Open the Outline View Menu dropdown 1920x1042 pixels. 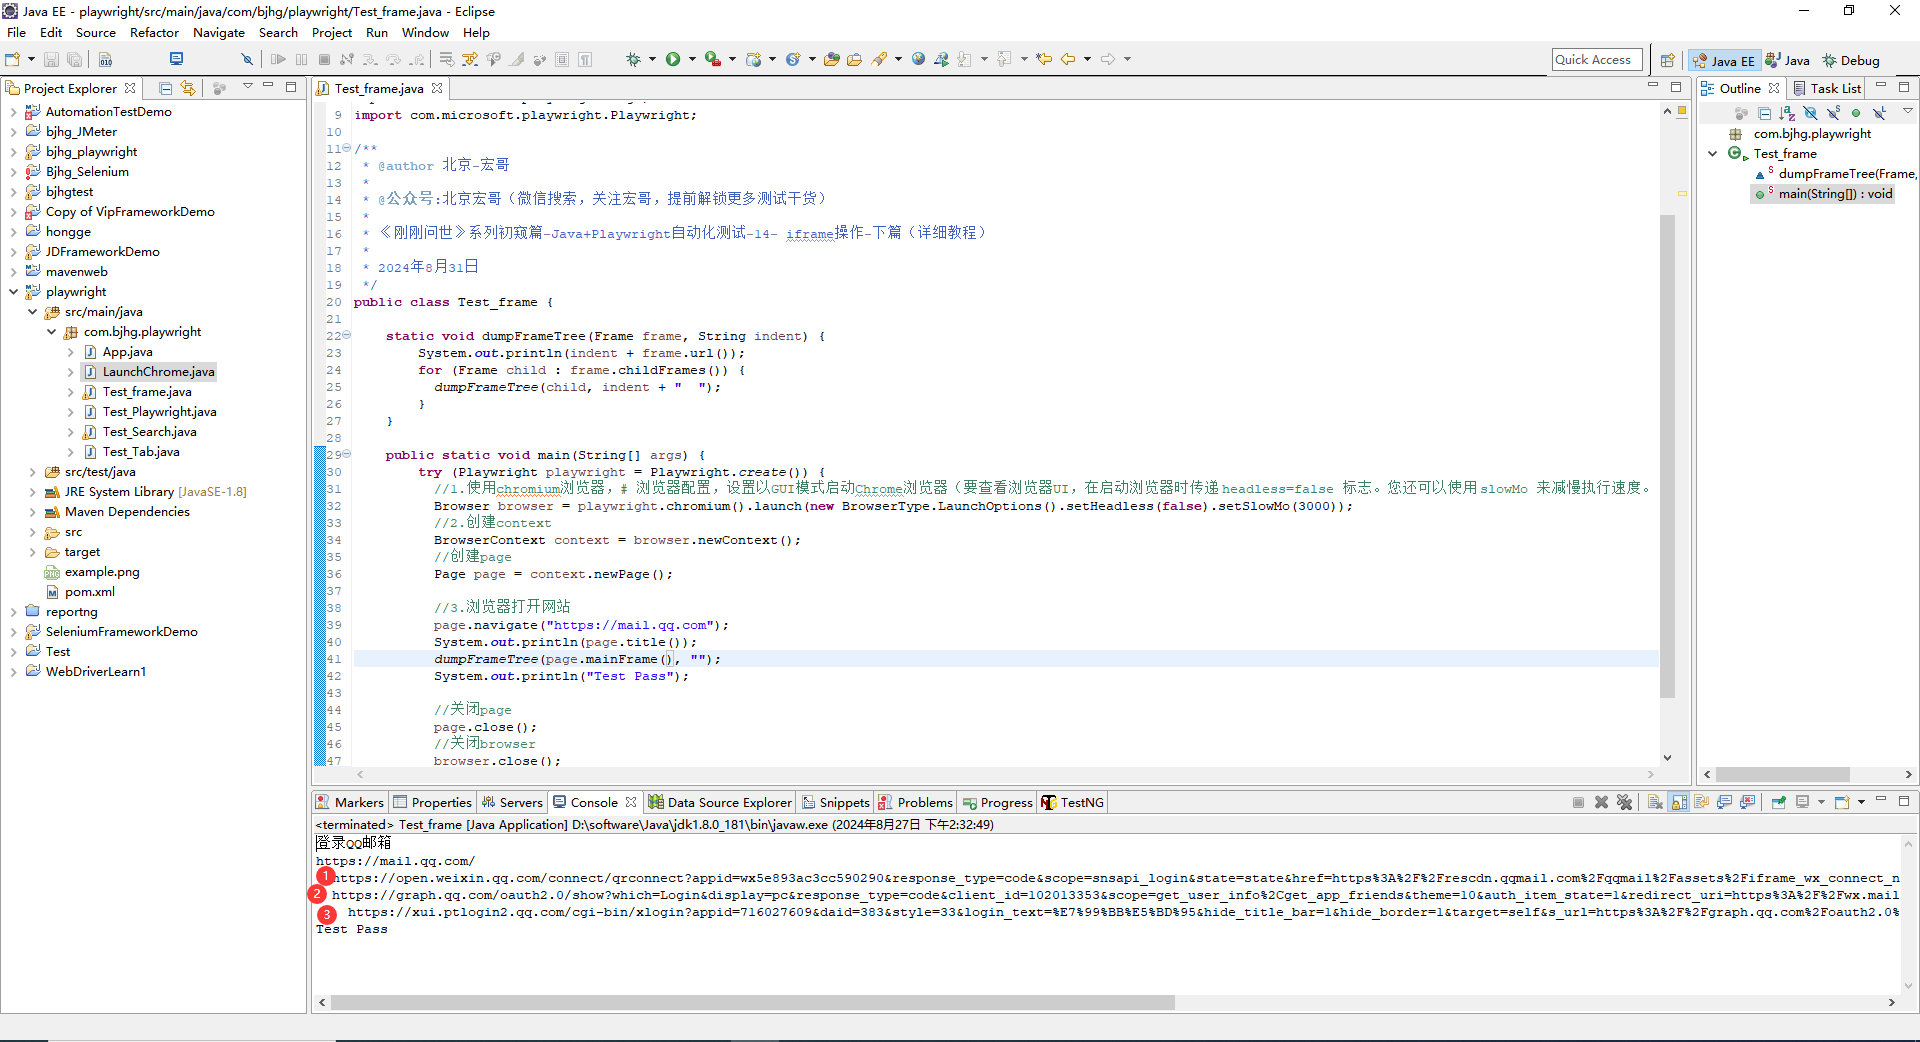[x=1907, y=111]
